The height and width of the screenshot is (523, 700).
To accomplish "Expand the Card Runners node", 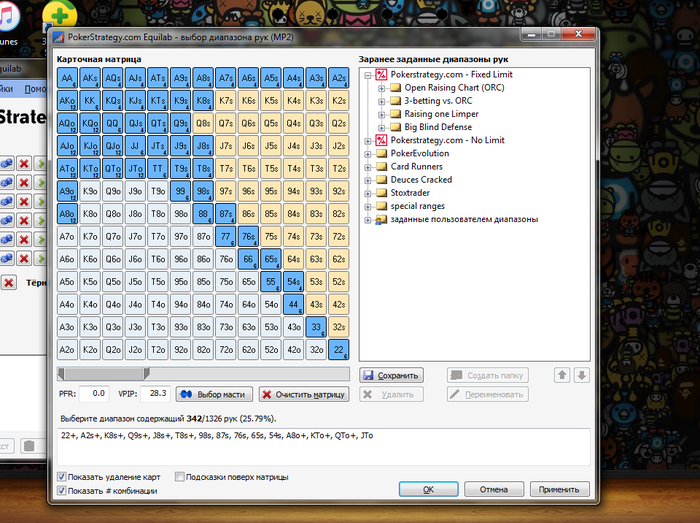I will click(368, 167).
